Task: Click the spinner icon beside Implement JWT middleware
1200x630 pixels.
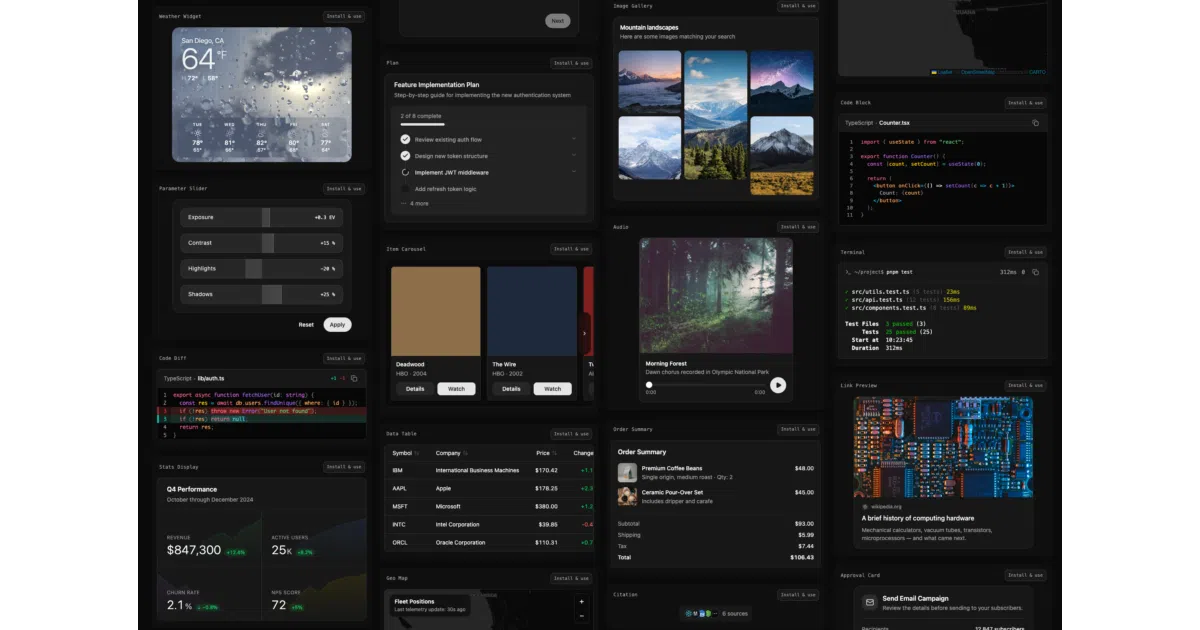Action: 405,172
